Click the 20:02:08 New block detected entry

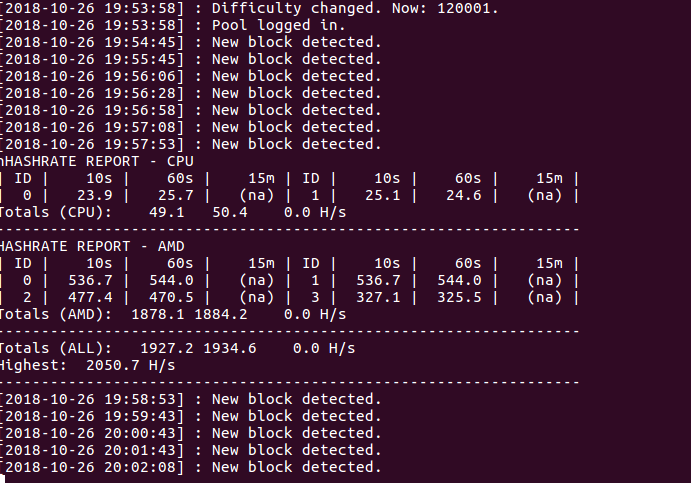(x=190, y=467)
